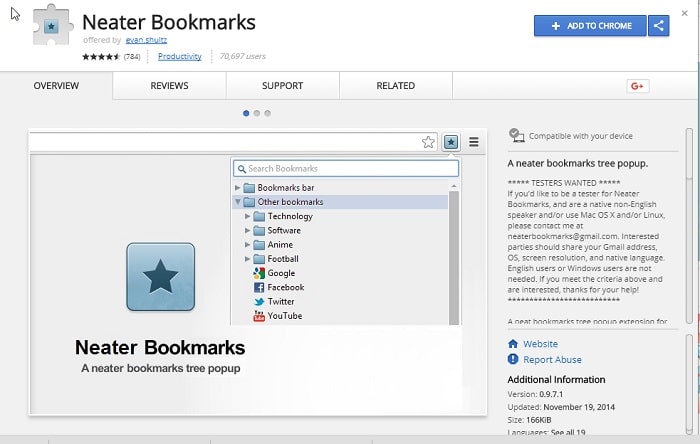Switch to the Support tab

(x=283, y=86)
